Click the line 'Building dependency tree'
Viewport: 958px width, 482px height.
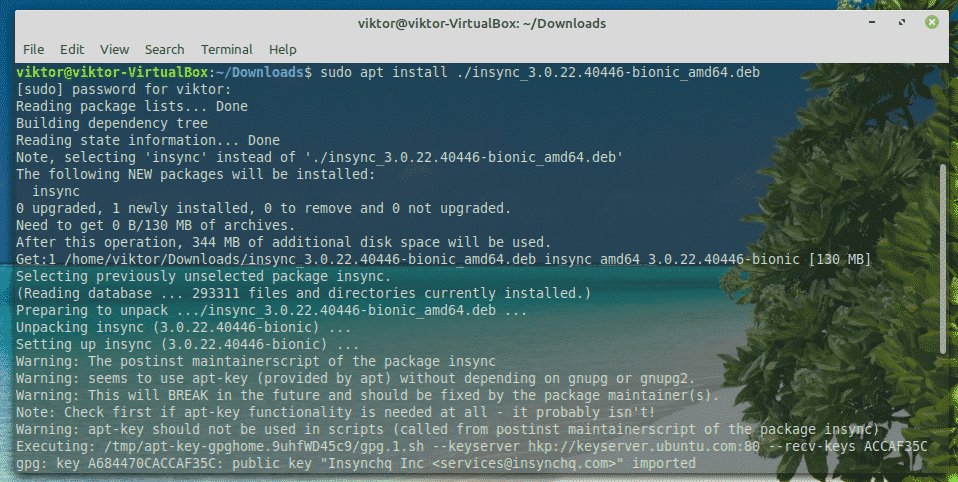pyautogui.click(x=112, y=123)
